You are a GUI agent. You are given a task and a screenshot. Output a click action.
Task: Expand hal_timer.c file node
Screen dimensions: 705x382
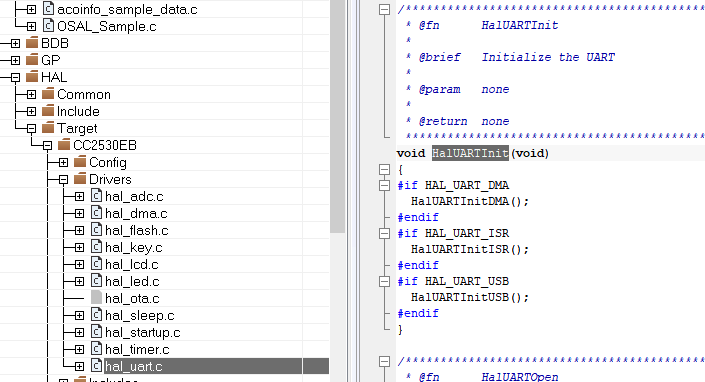(80, 350)
